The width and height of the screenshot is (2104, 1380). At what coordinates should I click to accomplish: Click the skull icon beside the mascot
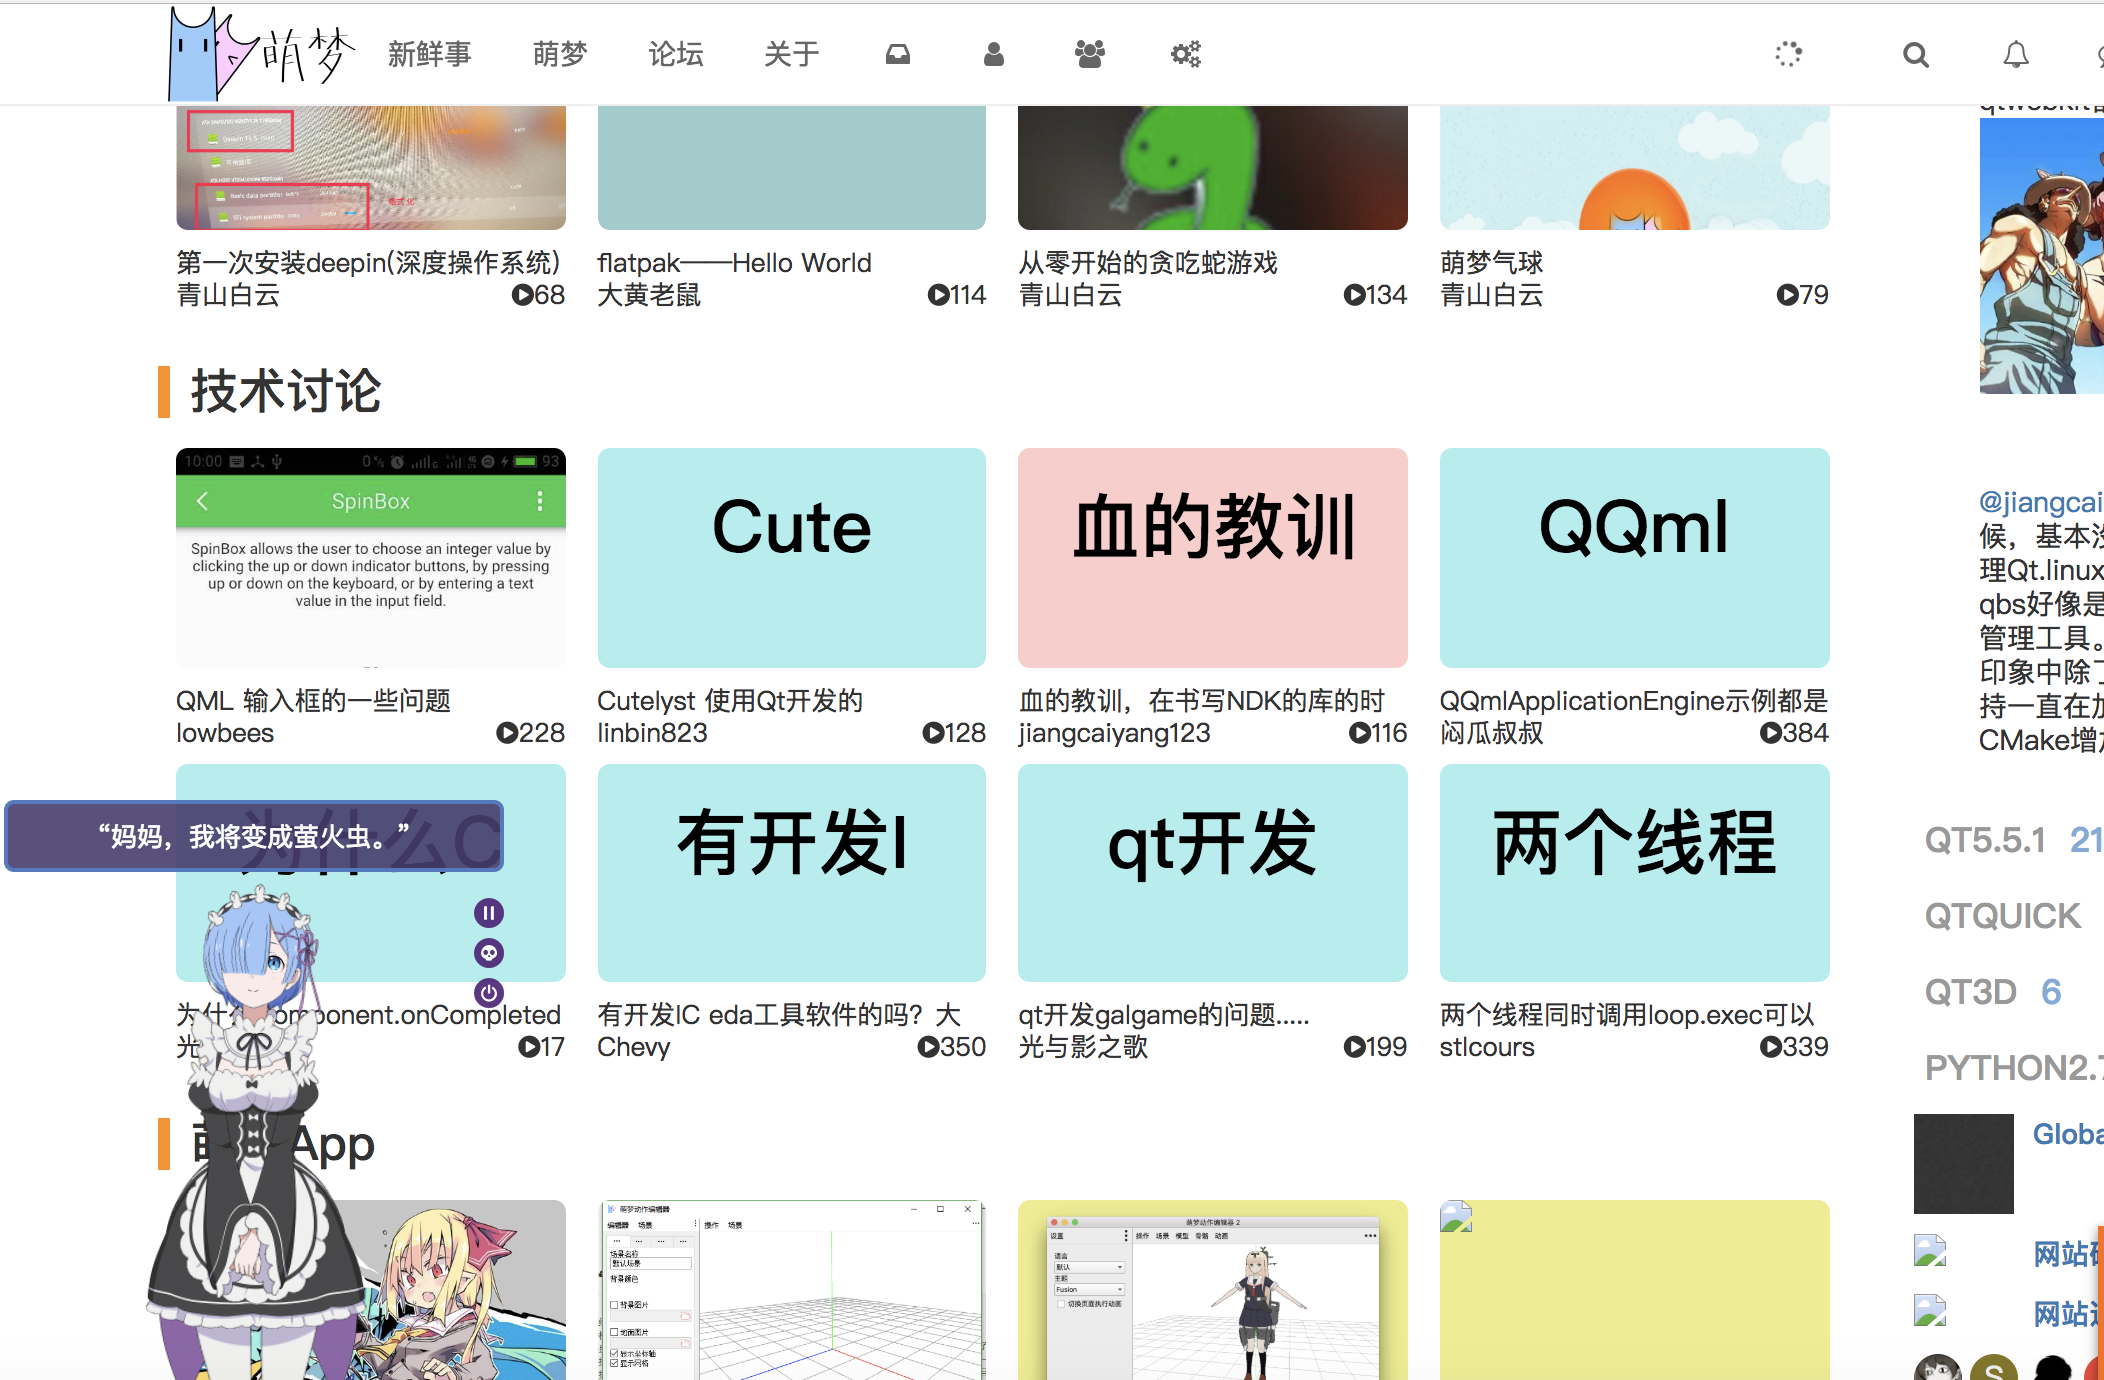coord(489,953)
